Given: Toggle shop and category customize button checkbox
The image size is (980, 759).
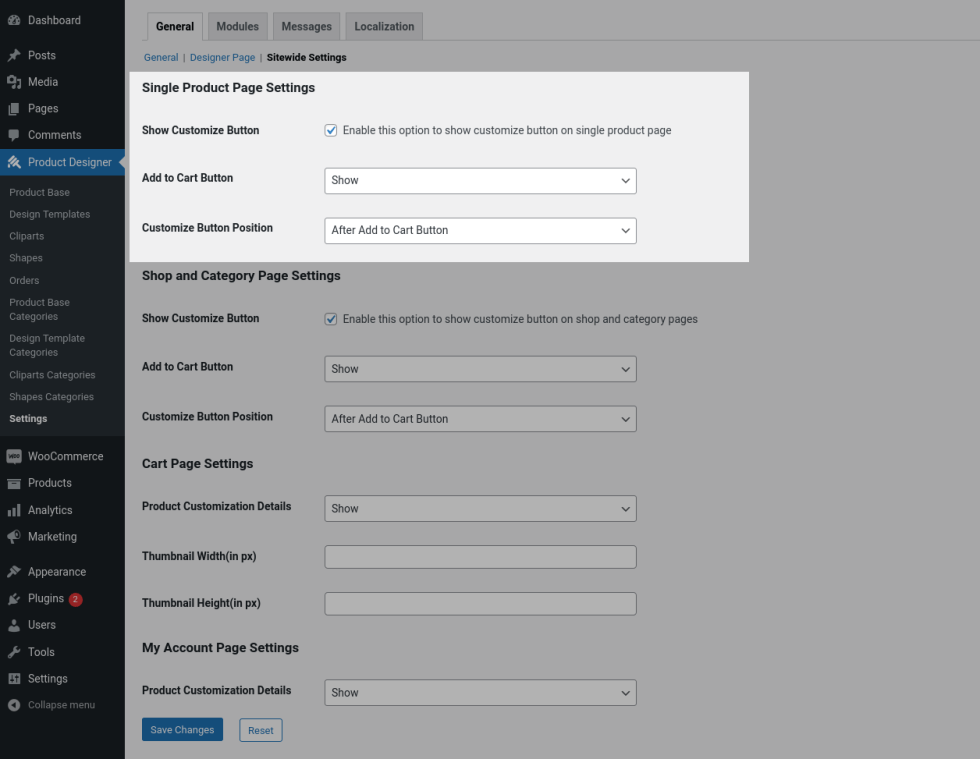Looking at the screenshot, I should pyautogui.click(x=331, y=319).
